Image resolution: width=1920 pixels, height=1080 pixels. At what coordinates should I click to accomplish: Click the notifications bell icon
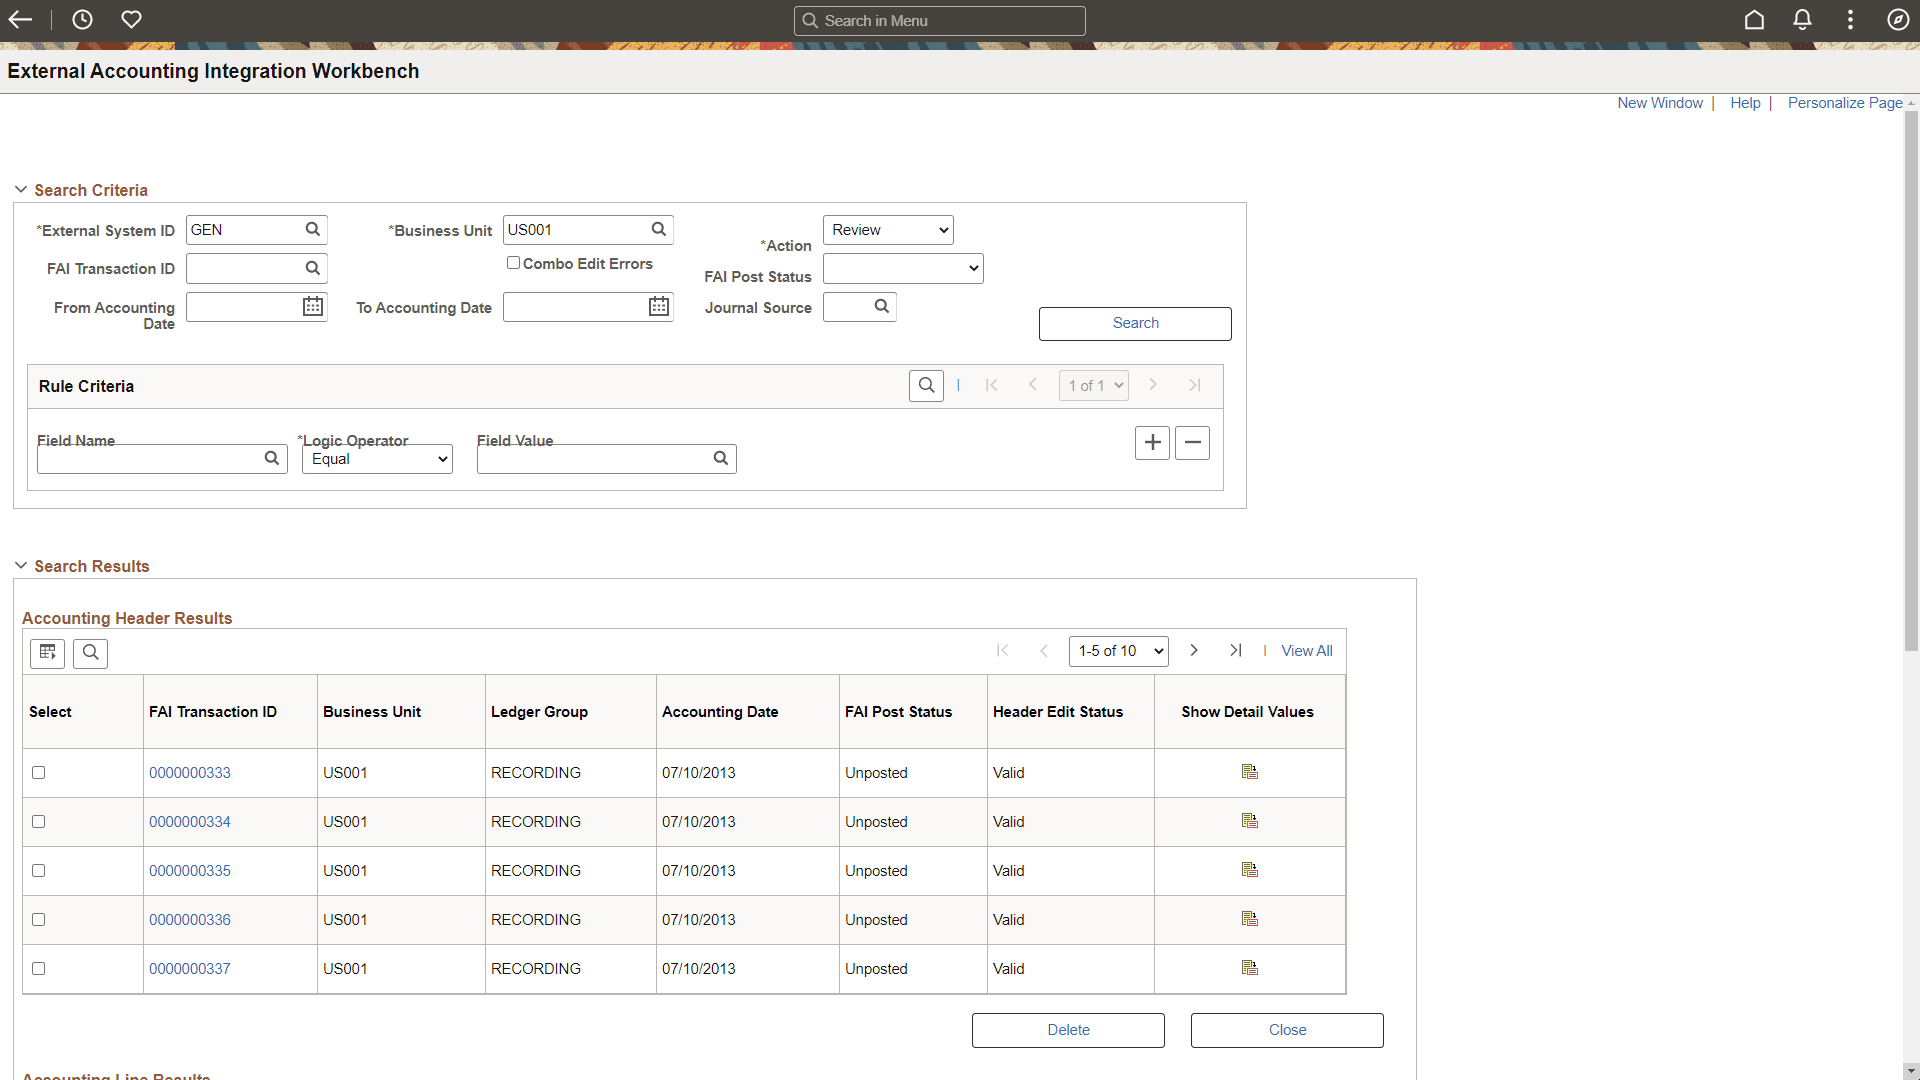pos(1802,19)
